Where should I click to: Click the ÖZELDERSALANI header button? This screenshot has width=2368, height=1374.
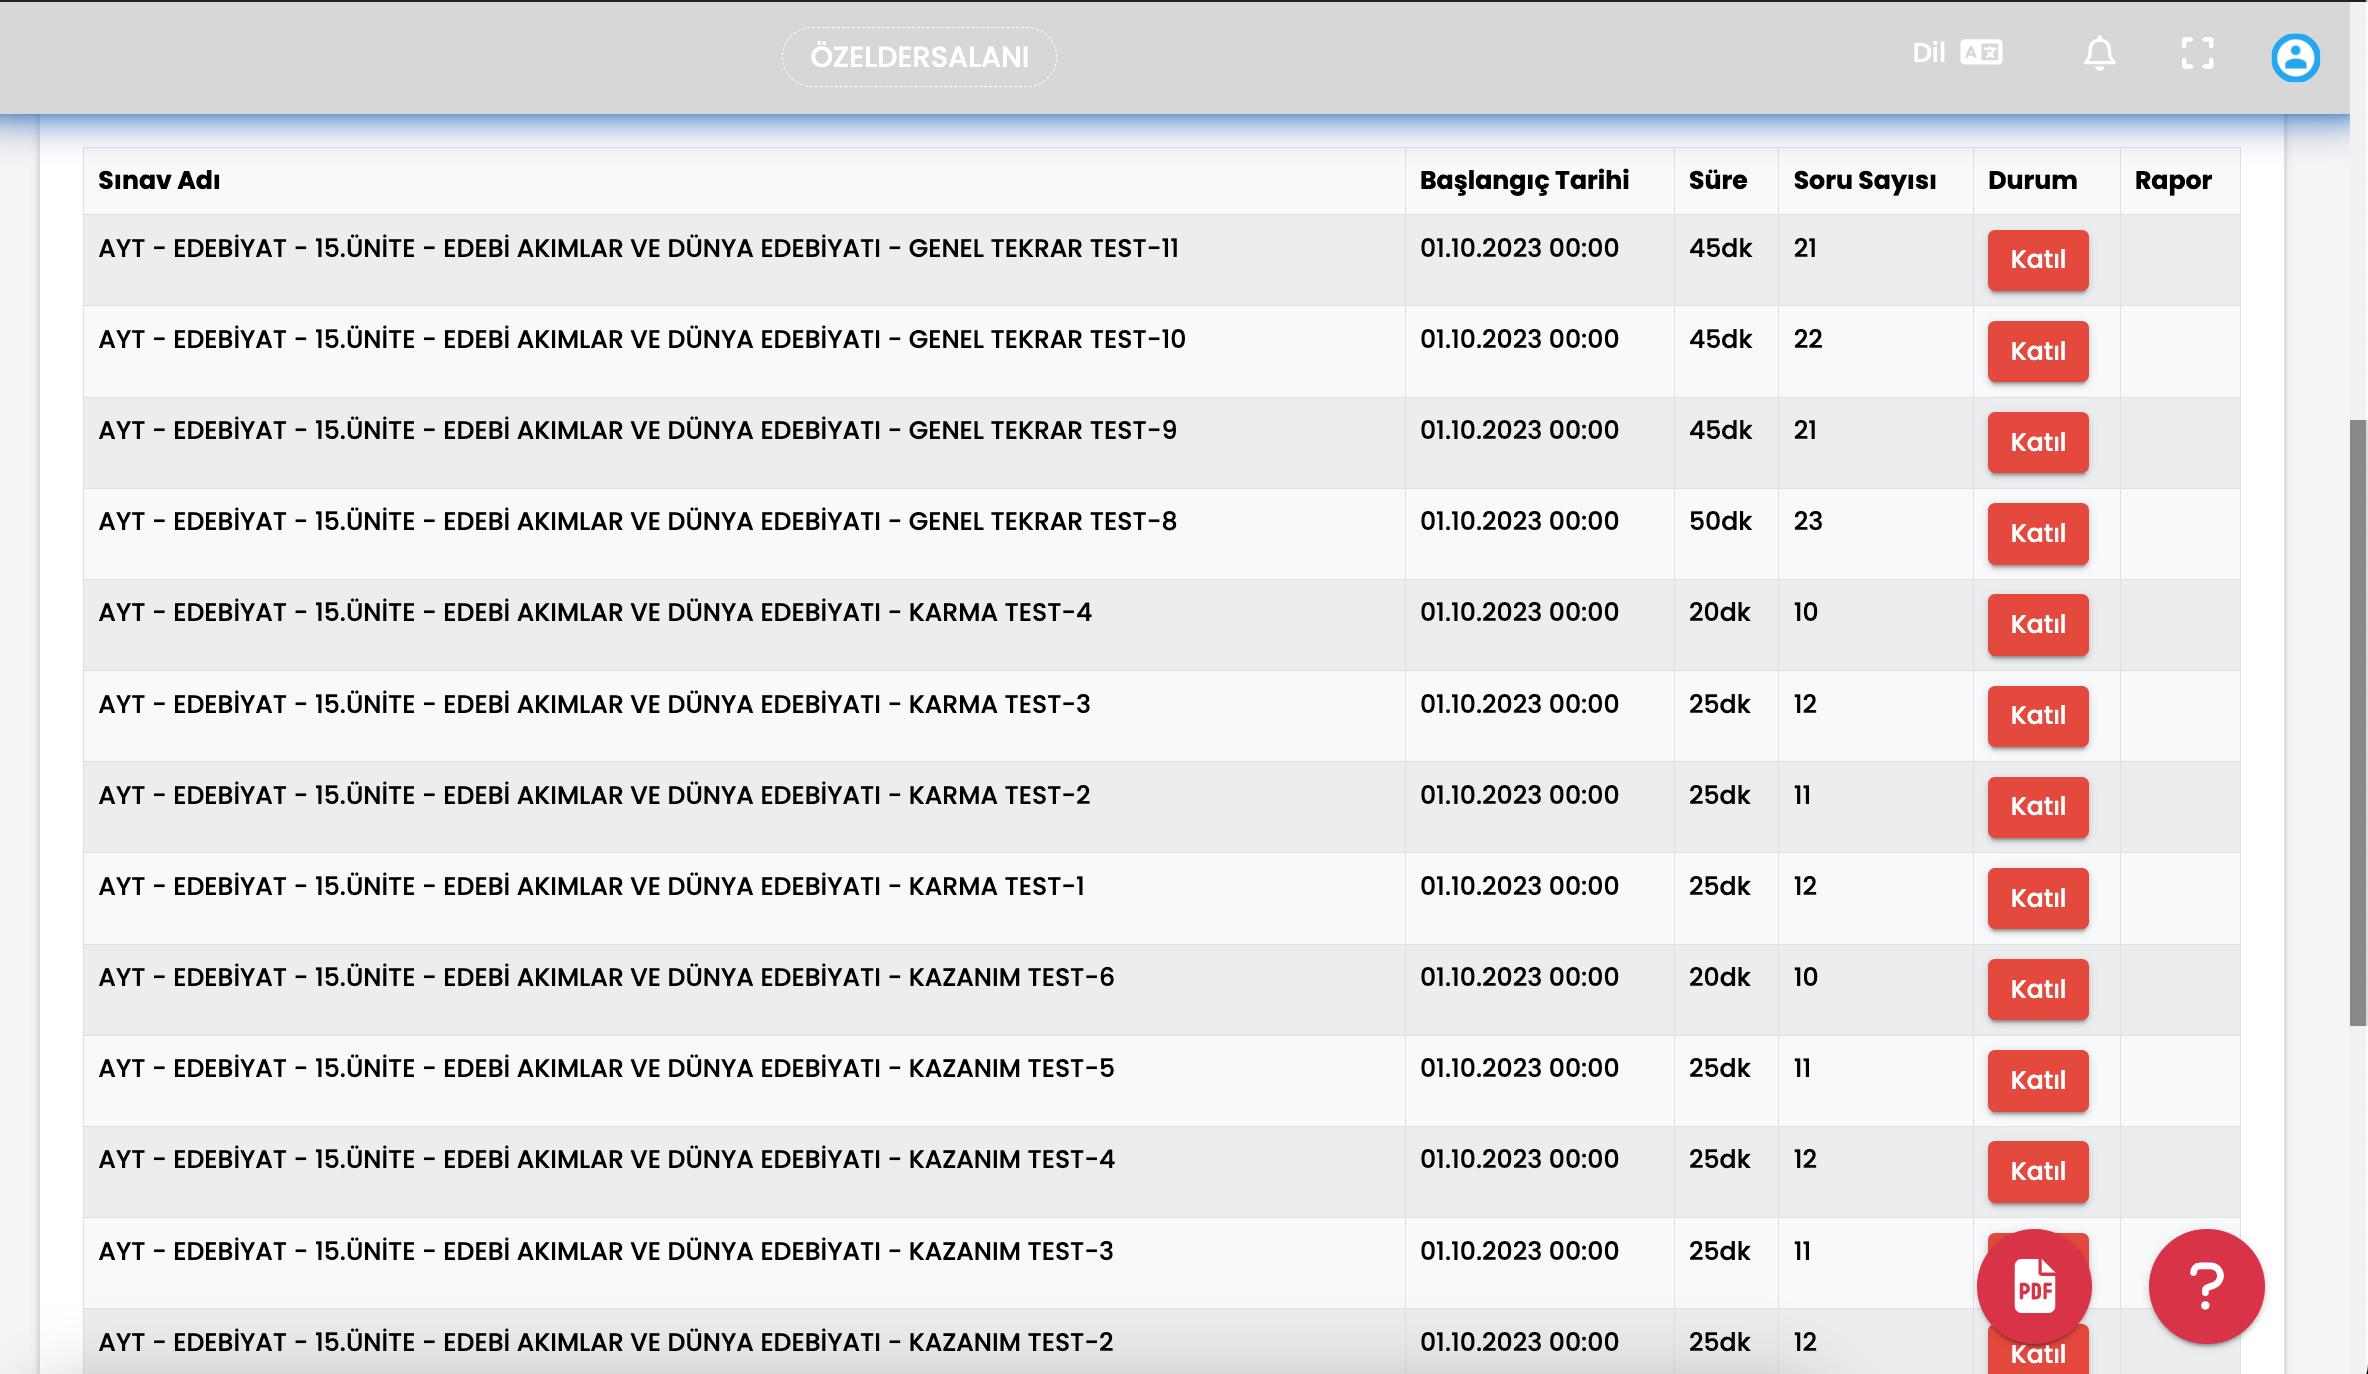(x=919, y=57)
